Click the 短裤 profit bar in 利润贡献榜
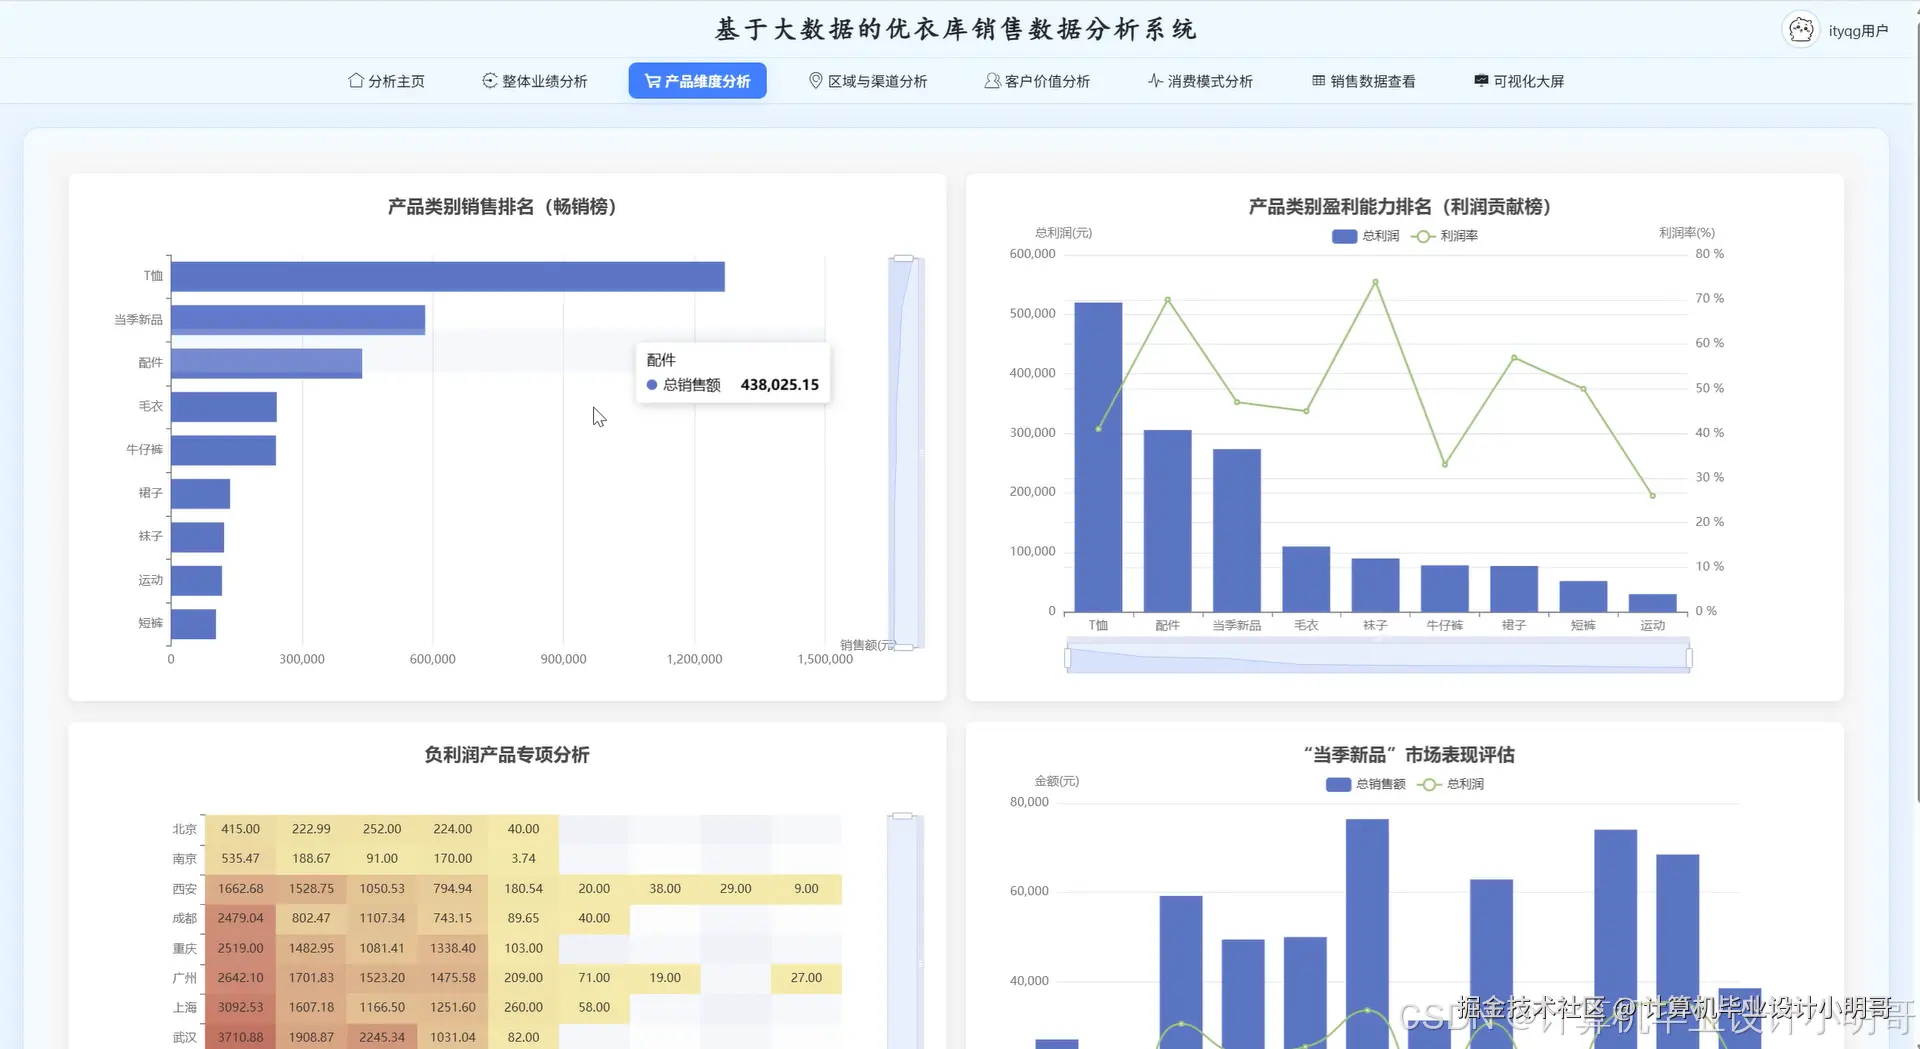This screenshot has width=1920, height=1049. click(x=1583, y=596)
